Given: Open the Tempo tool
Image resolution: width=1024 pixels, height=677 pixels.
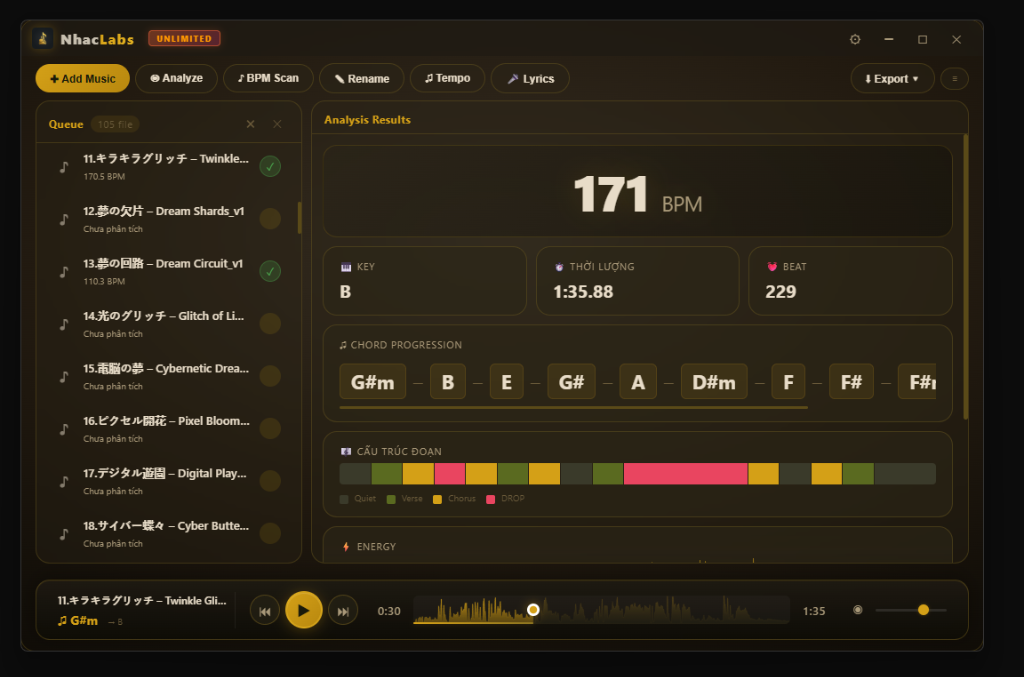Looking at the screenshot, I should coord(447,78).
